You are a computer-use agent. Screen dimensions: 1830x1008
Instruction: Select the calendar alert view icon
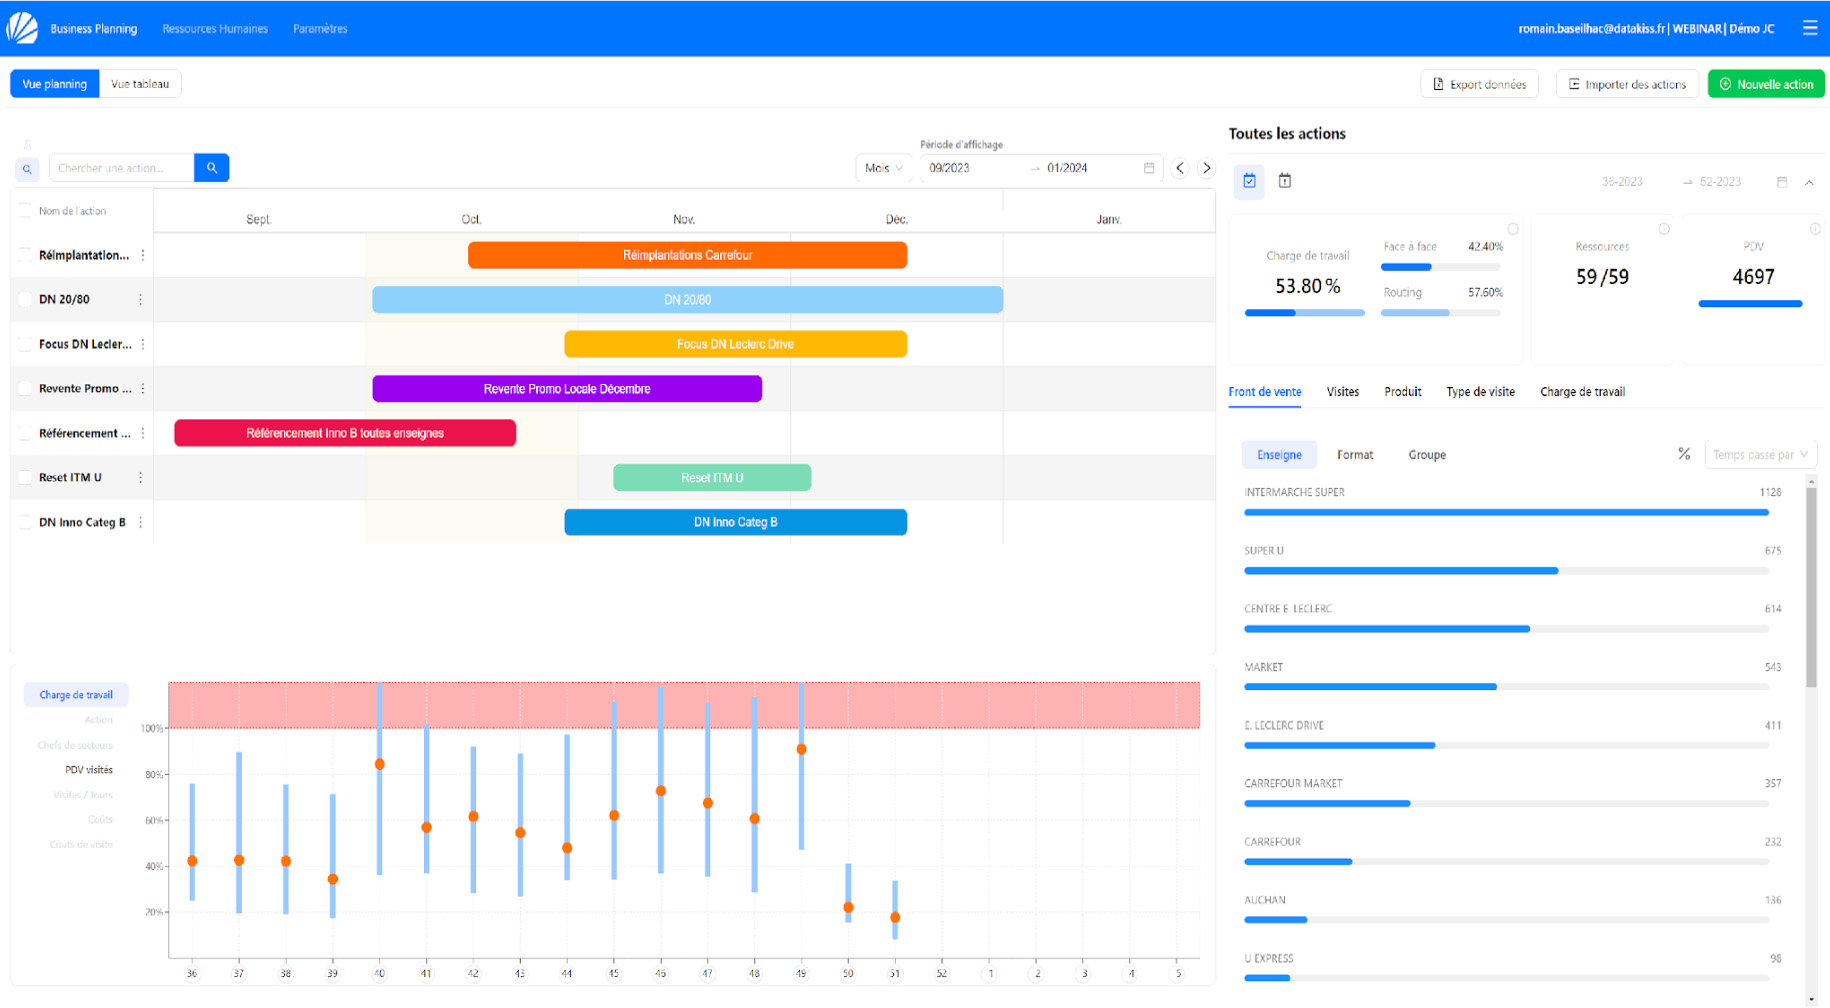[1285, 181]
